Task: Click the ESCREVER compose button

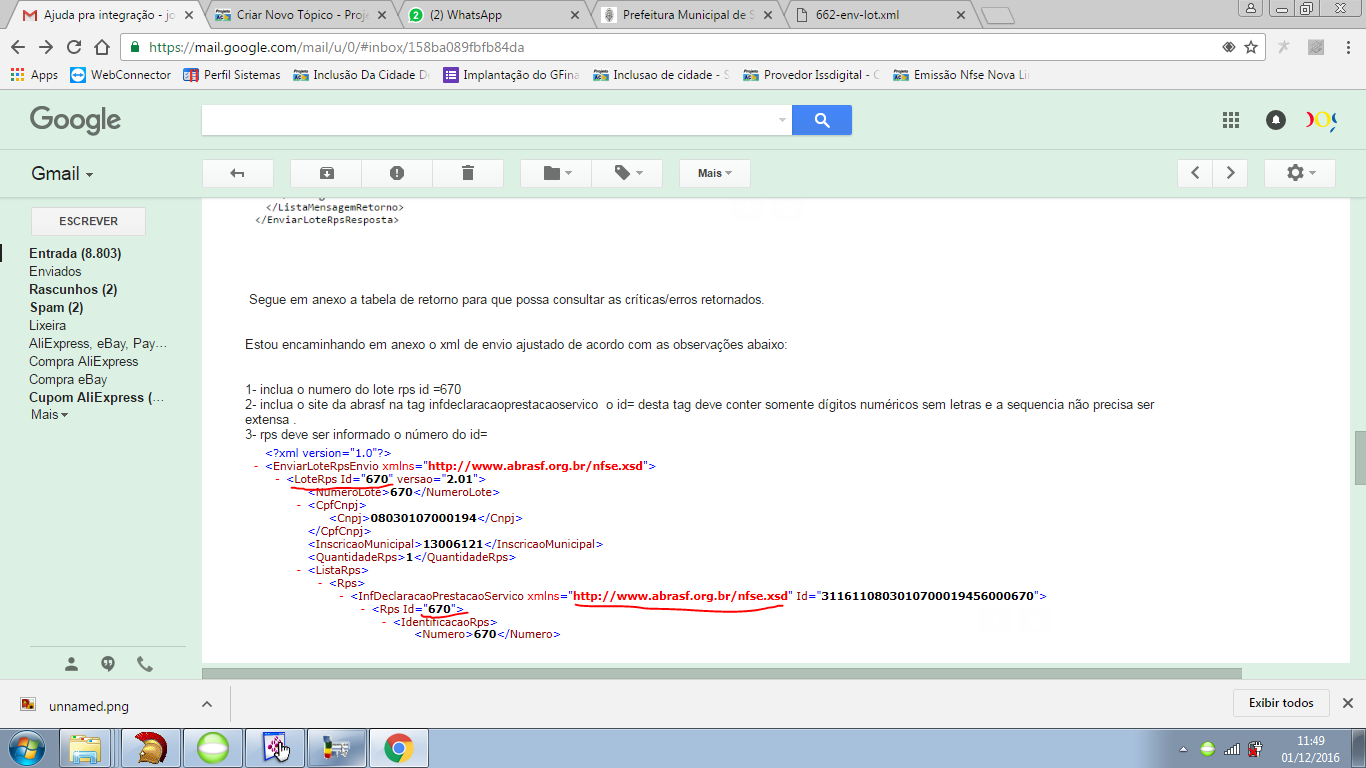Action: coord(88,221)
